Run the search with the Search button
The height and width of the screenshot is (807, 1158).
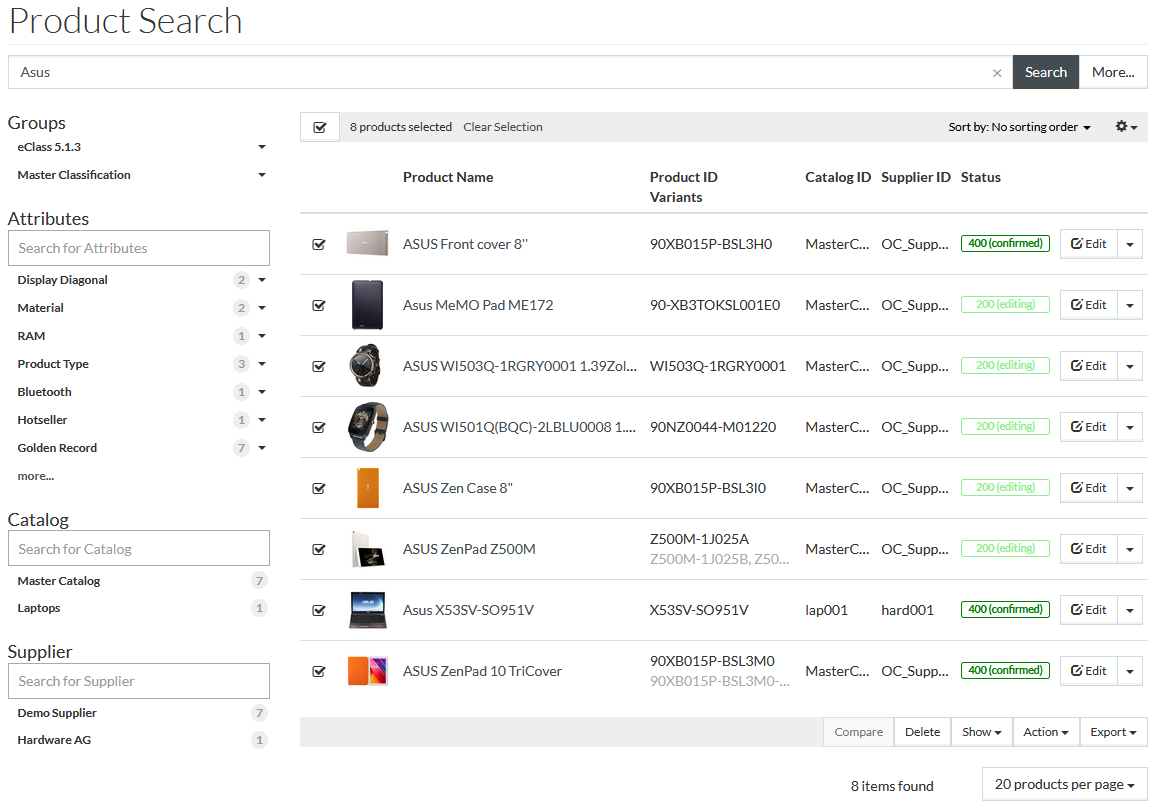click(1046, 72)
